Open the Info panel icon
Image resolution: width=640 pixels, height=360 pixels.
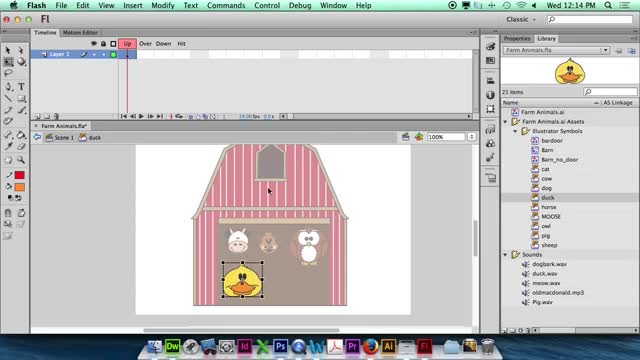coord(490,95)
